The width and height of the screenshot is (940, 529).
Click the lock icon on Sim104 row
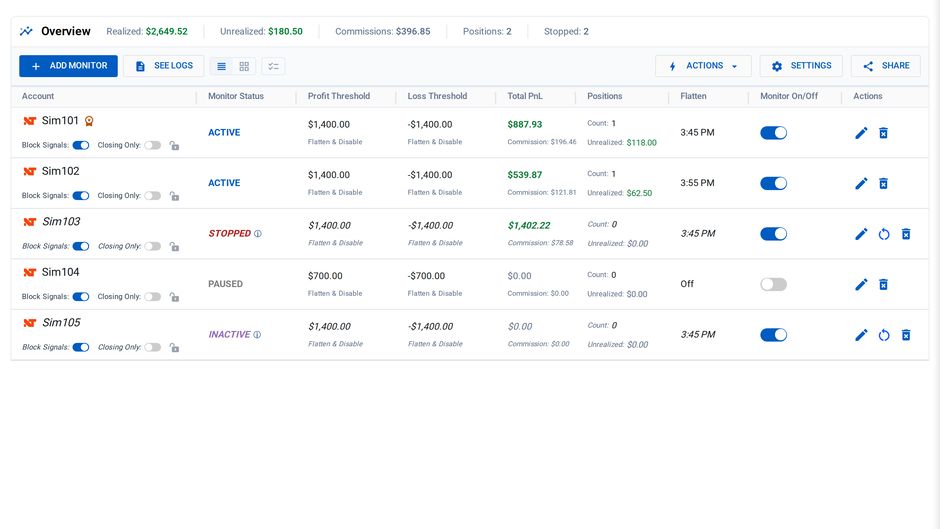(174, 296)
